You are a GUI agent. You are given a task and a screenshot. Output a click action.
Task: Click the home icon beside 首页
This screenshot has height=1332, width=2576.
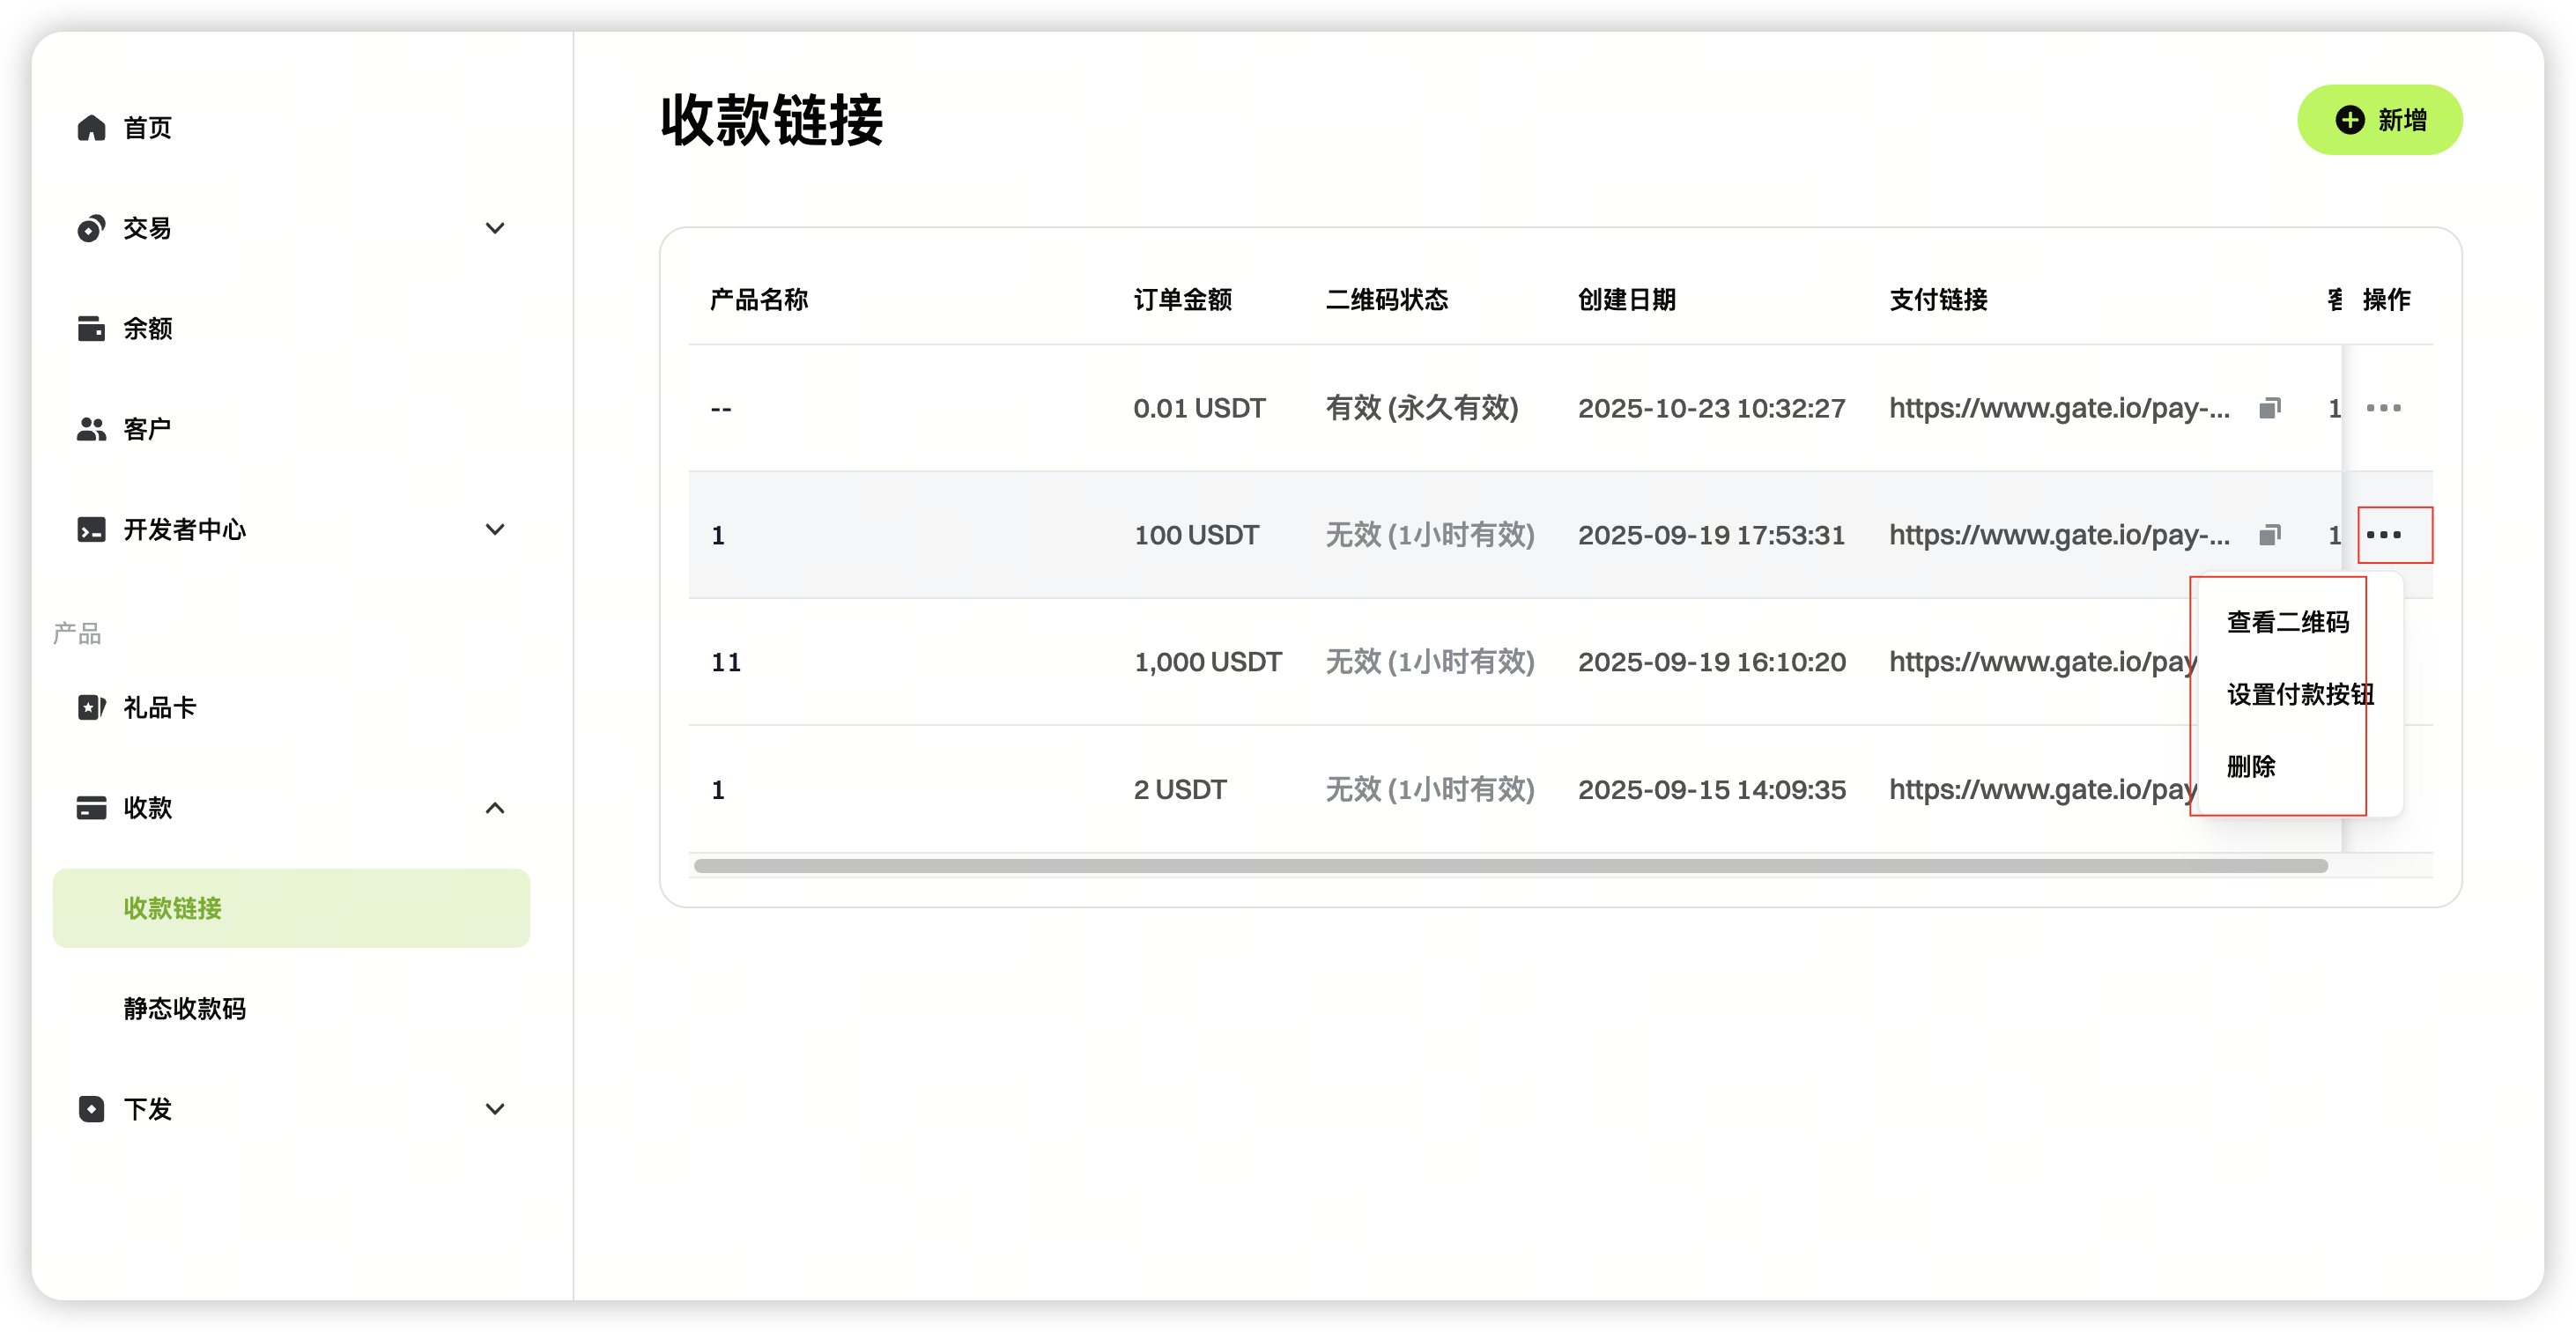point(91,128)
